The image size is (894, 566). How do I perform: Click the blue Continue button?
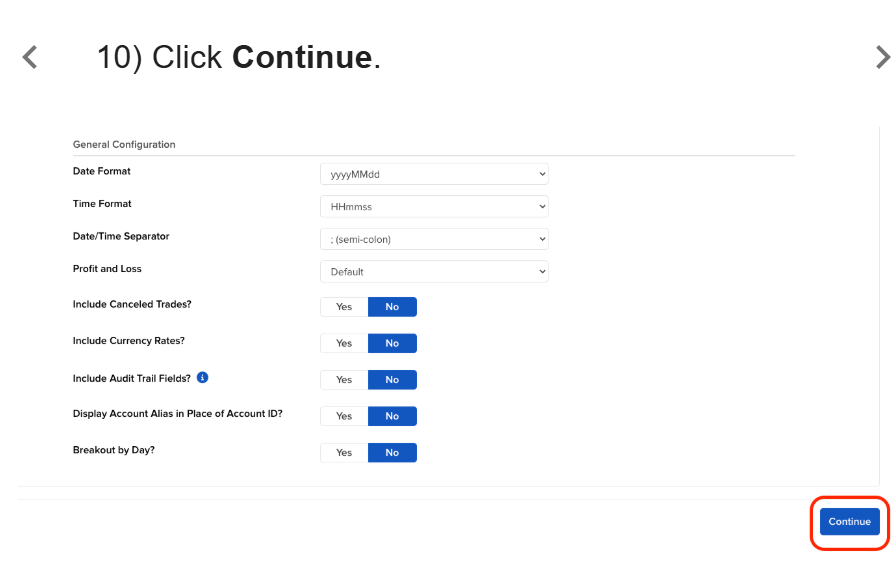850,522
